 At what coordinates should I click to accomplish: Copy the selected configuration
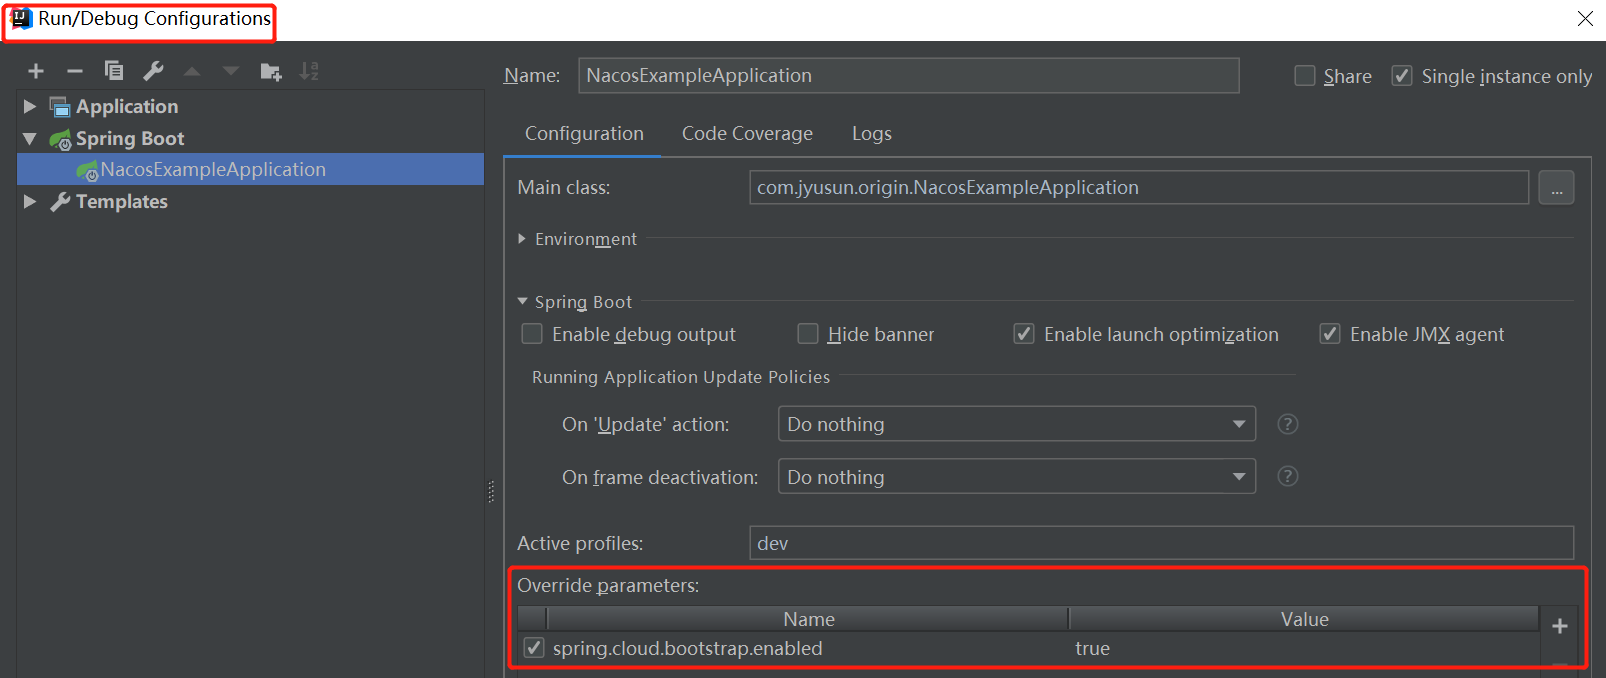tap(114, 70)
